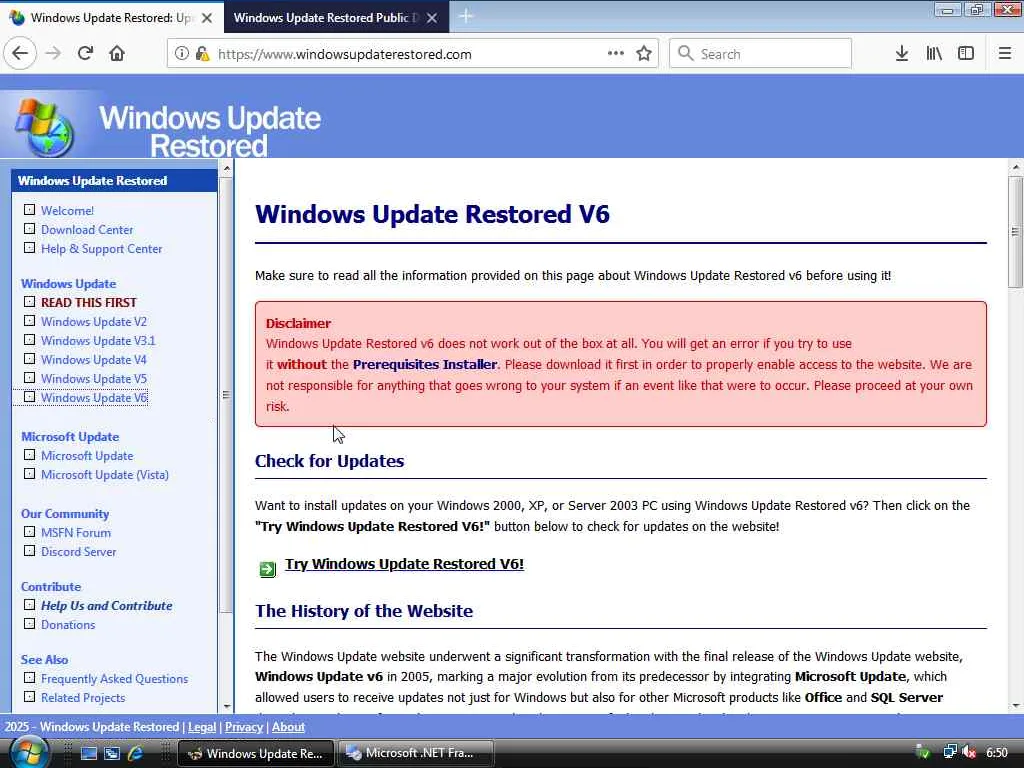Open Microsoft .NET Framework taskbar button

tap(415, 753)
